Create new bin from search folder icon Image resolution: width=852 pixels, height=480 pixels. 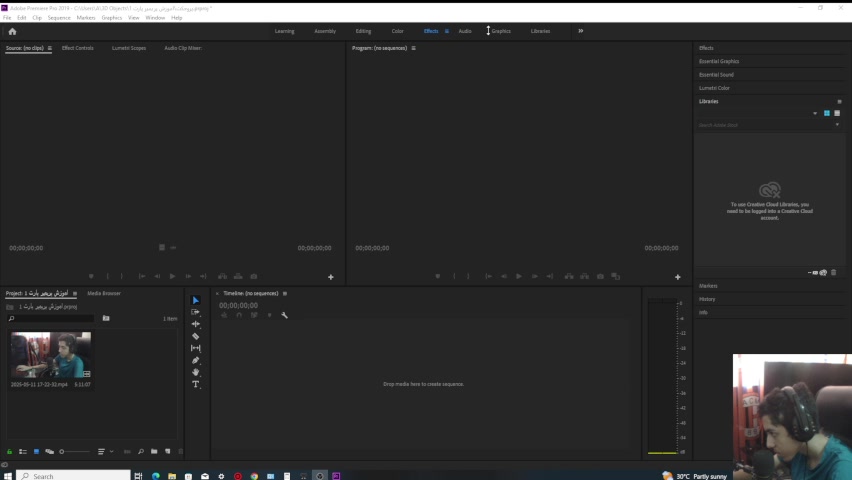[106, 318]
